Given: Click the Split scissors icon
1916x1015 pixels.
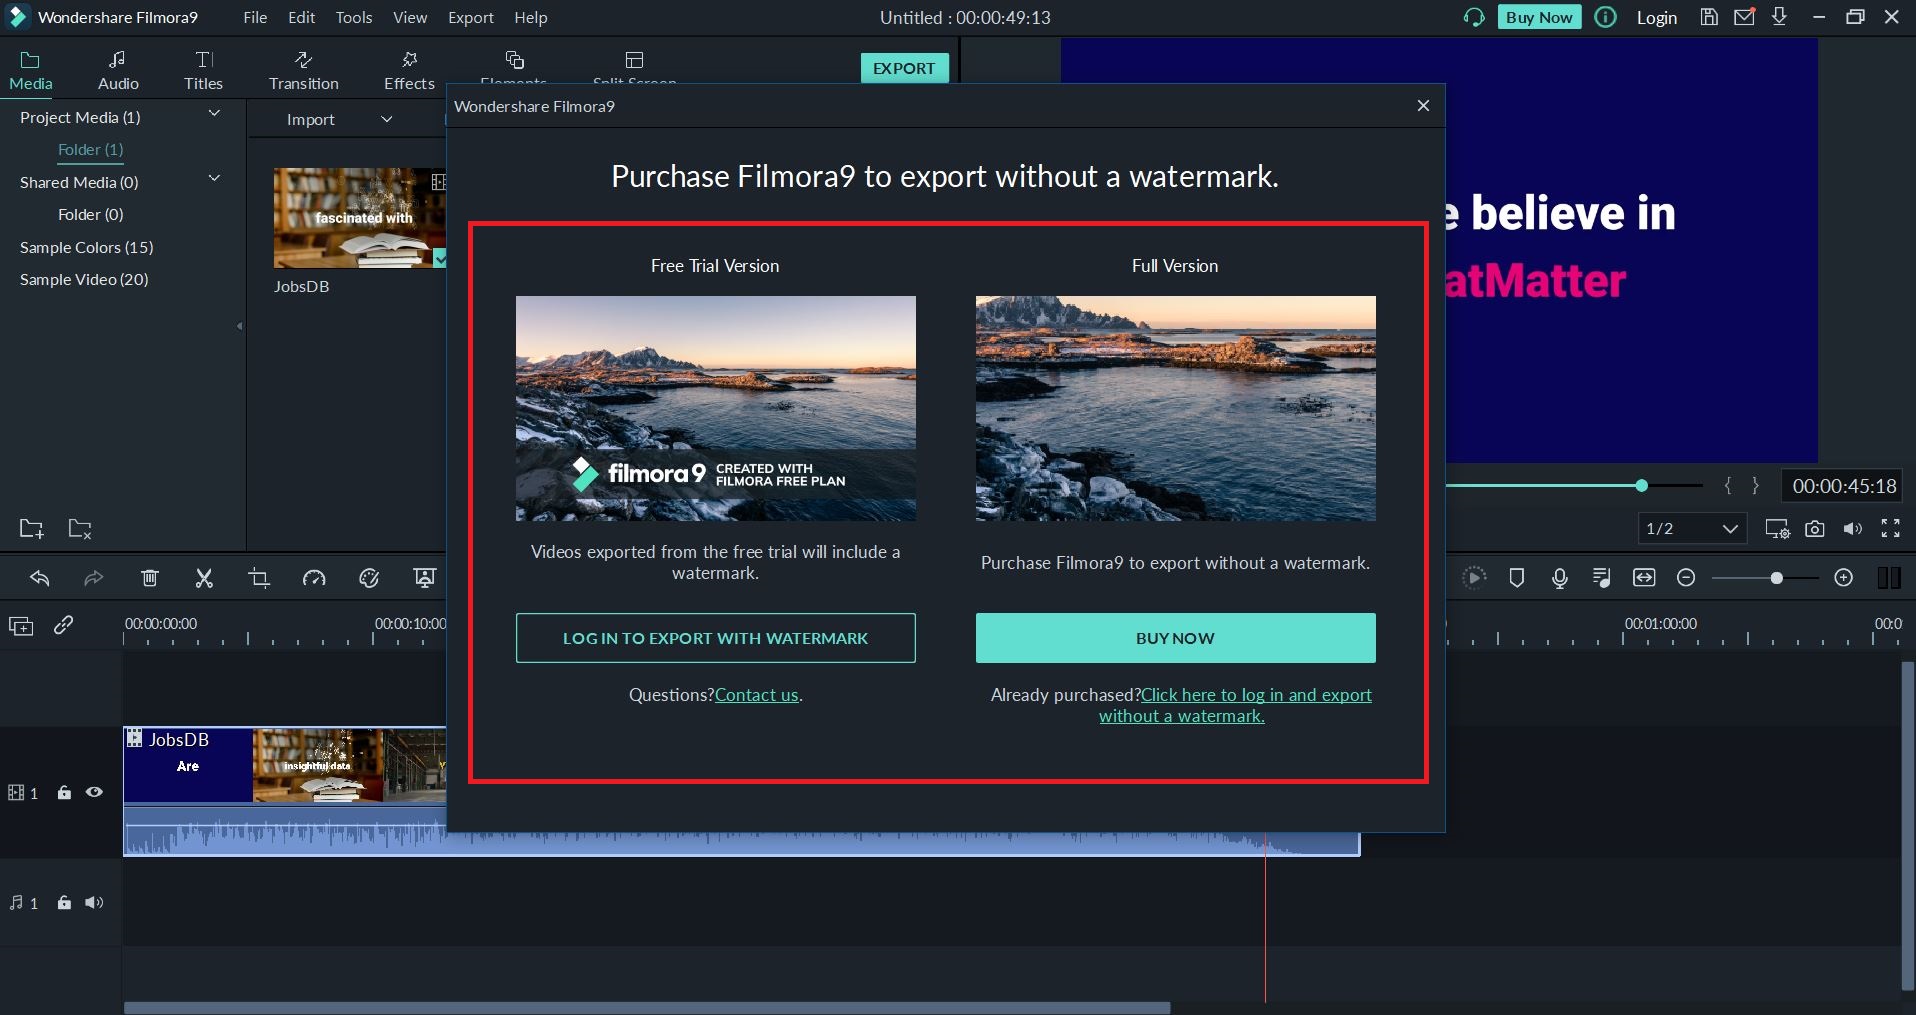Looking at the screenshot, I should (x=204, y=578).
